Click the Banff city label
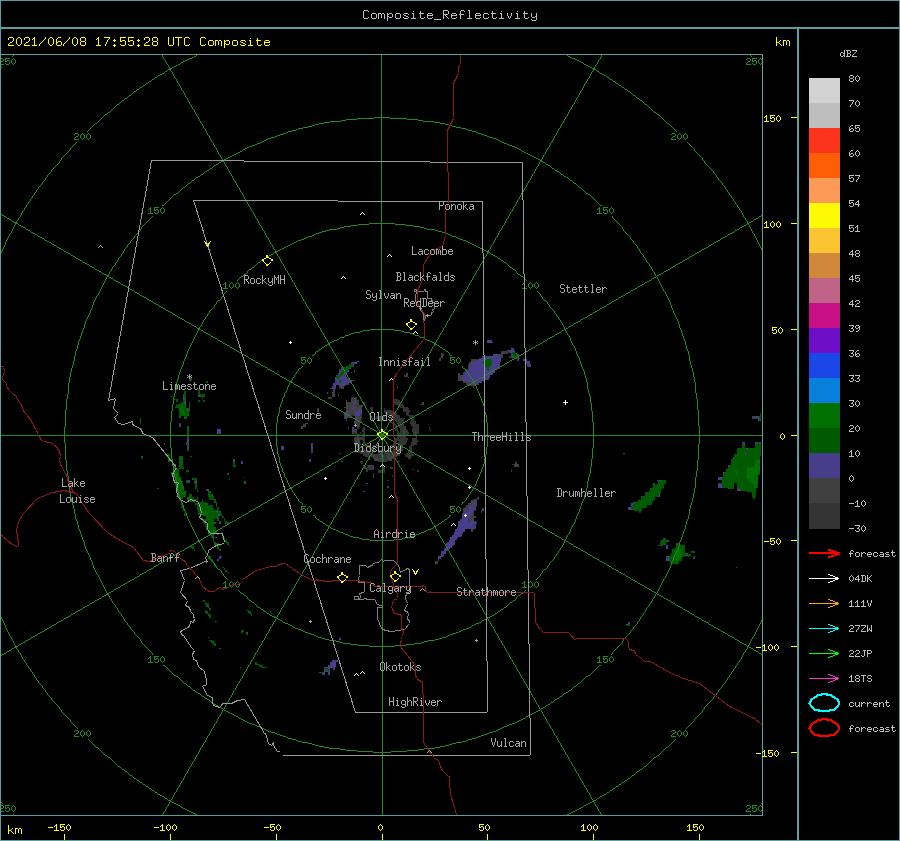Viewport: 900px width, 841px height. [165, 558]
